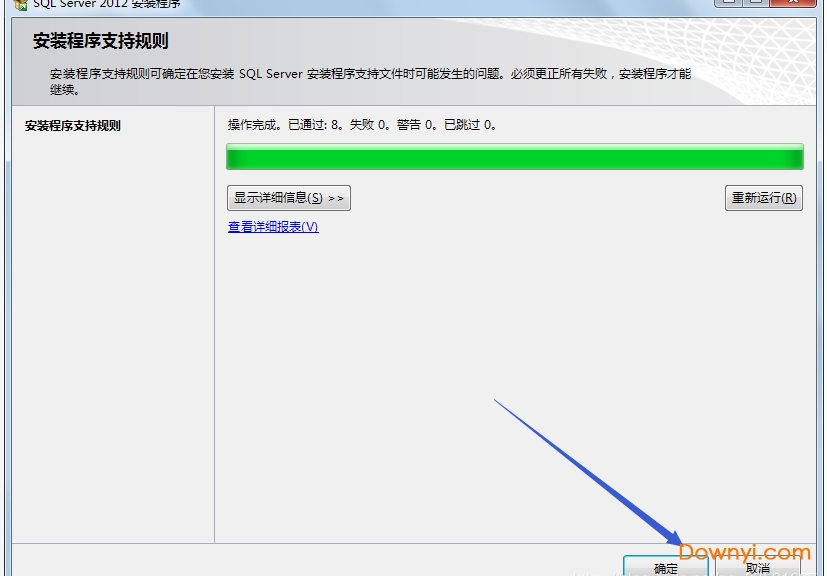Confirm with the 确定 button
The image size is (827, 576).
[665, 567]
